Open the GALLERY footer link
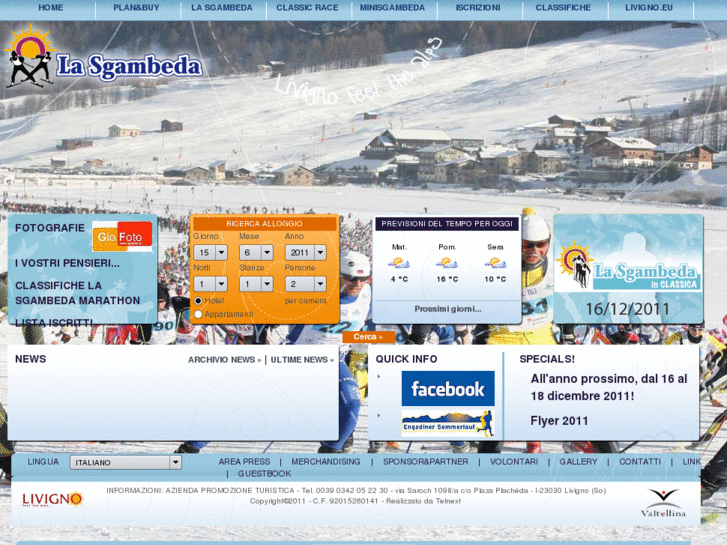727x545 pixels. click(578, 462)
